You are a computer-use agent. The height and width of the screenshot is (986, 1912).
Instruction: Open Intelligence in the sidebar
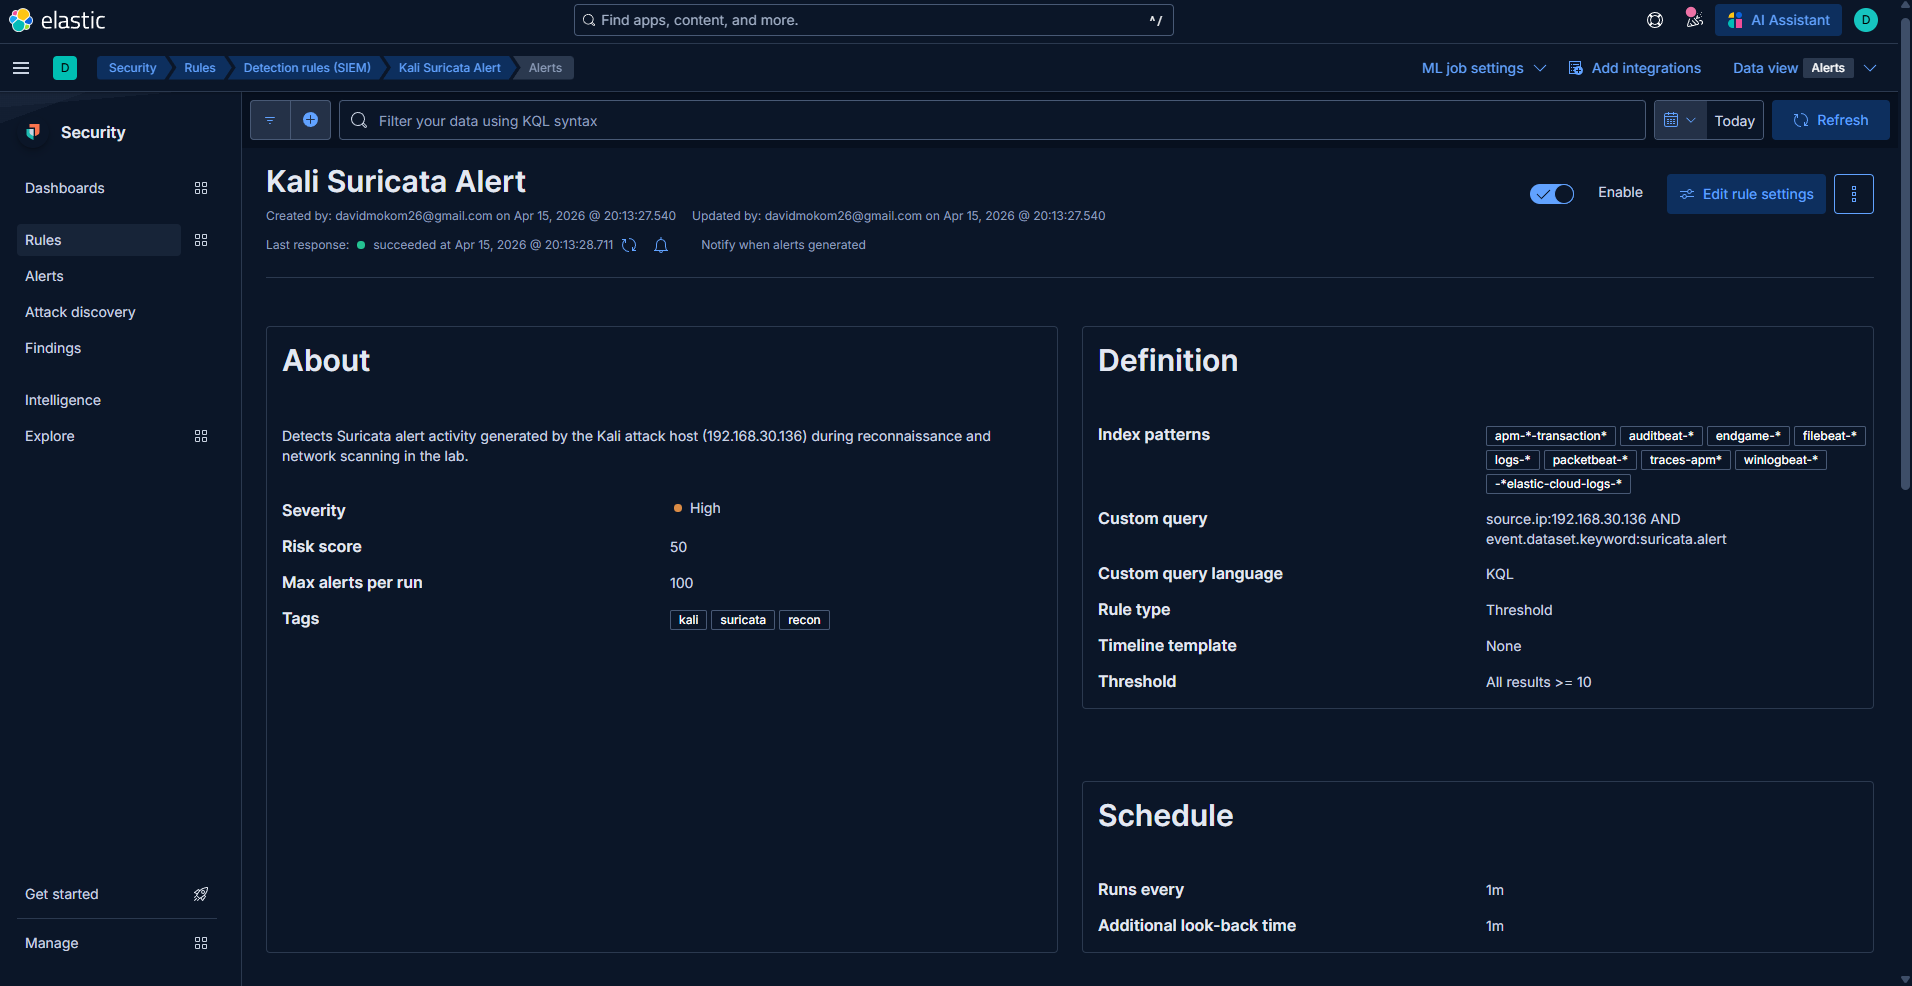pyautogui.click(x=63, y=400)
